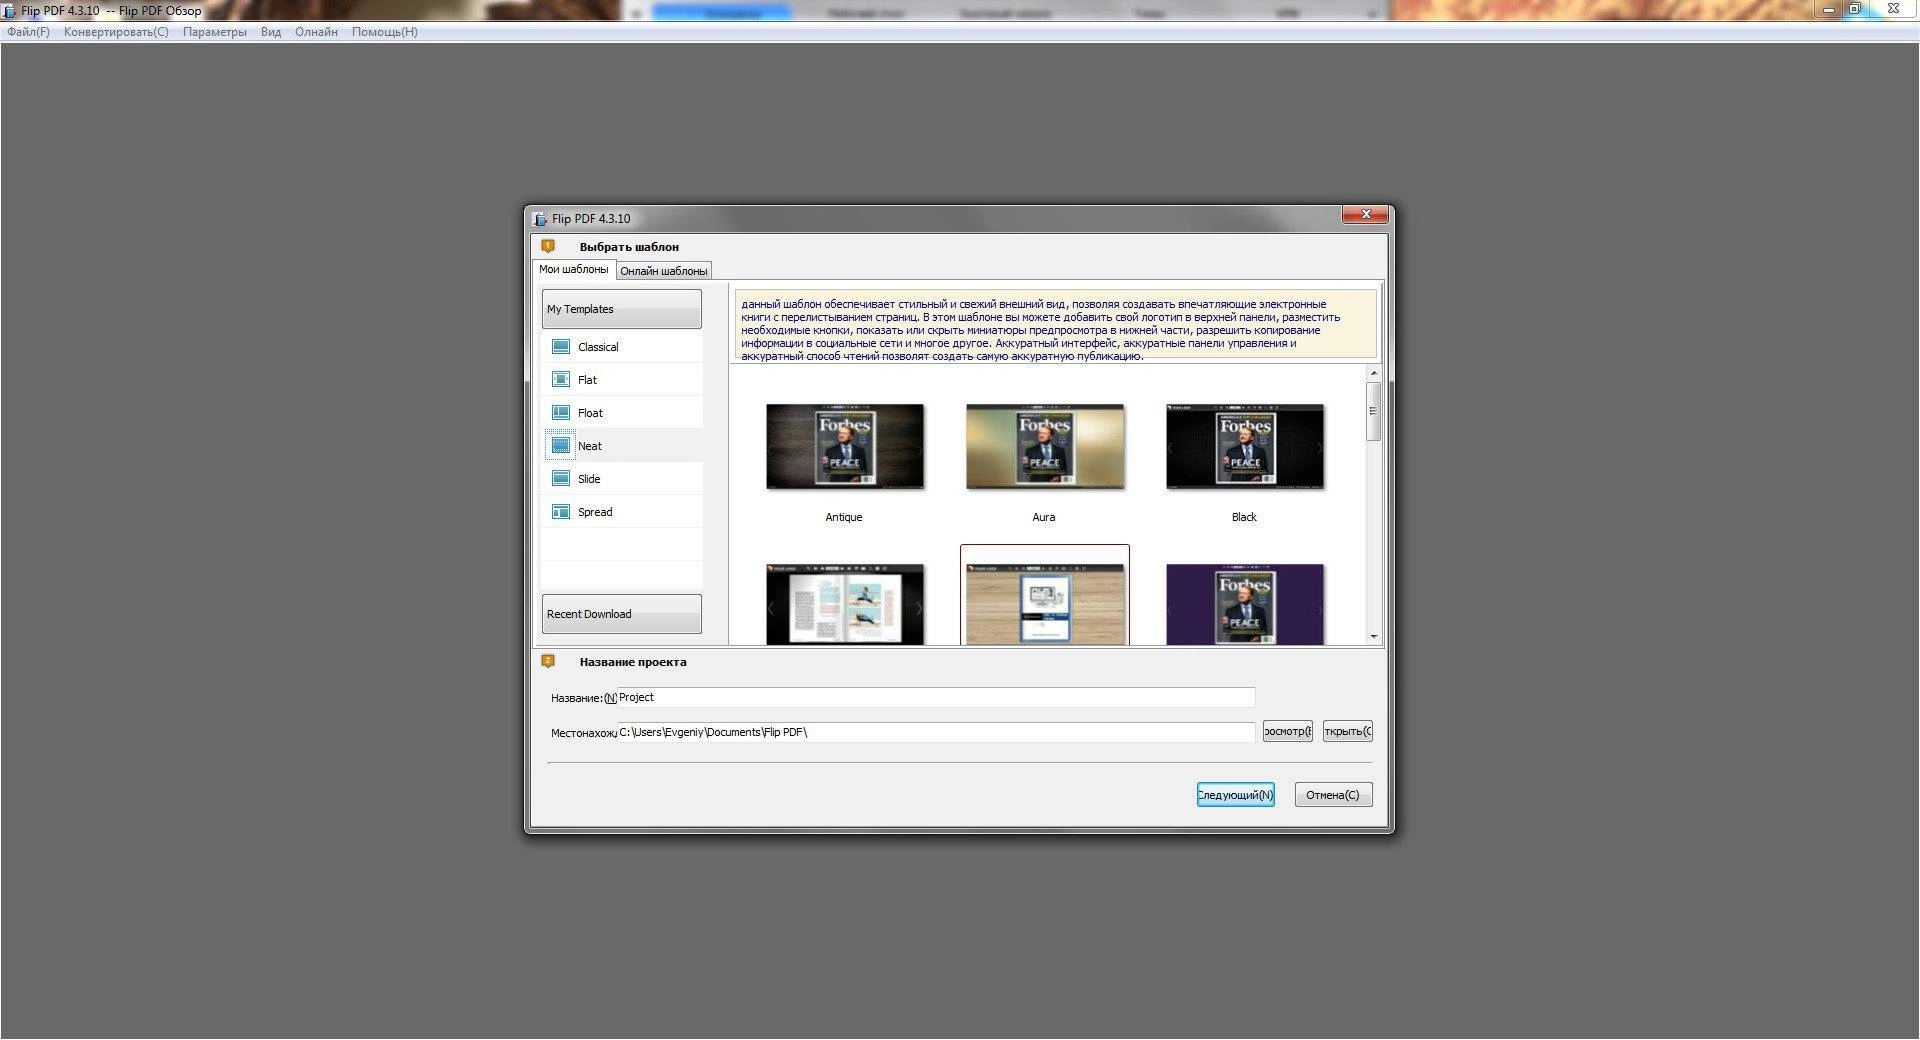
Task: Click the Следующий(N) button
Action: tap(1236, 795)
